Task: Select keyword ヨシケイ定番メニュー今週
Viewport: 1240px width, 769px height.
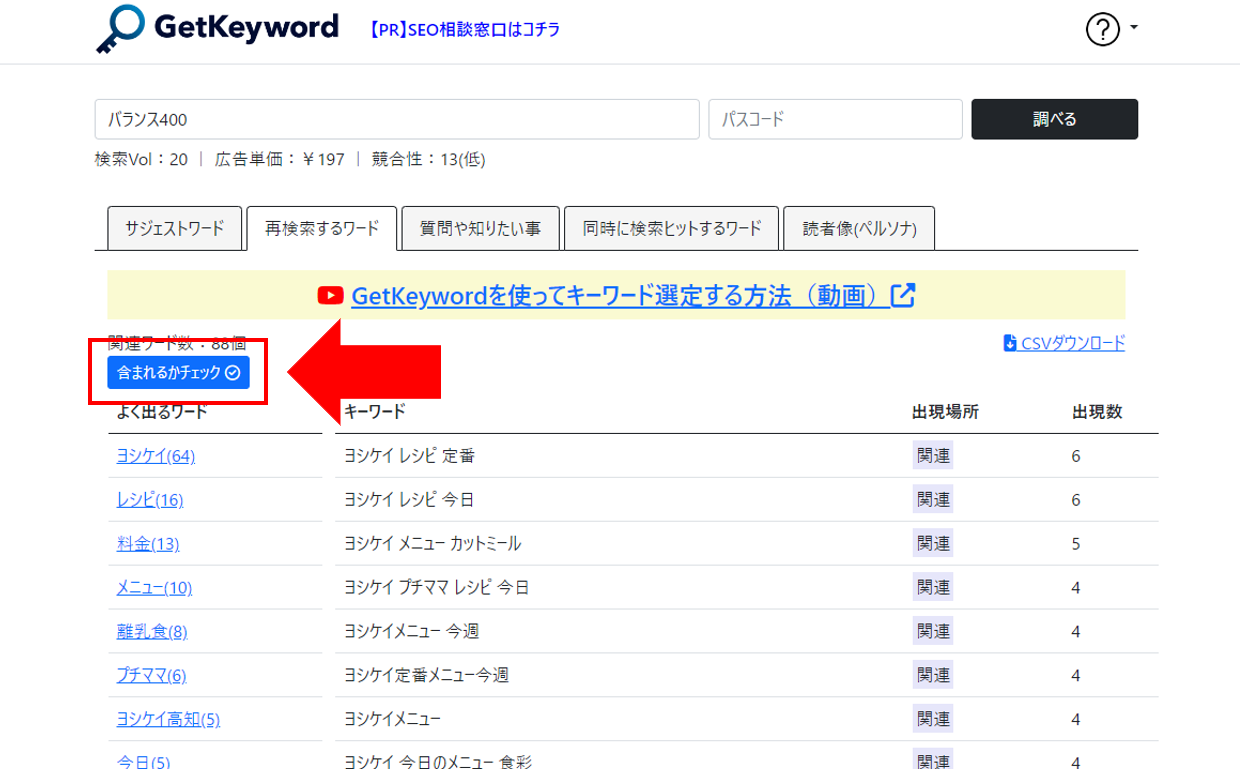Action: point(426,676)
